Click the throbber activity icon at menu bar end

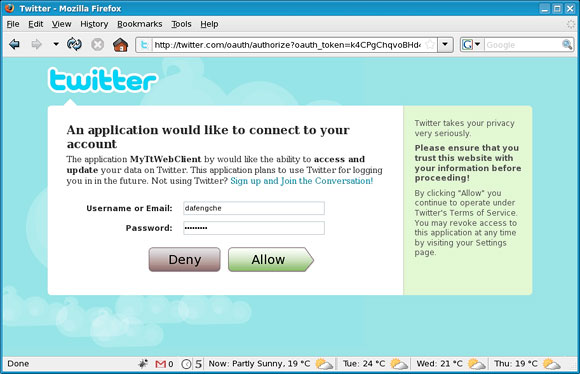coord(571,24)
